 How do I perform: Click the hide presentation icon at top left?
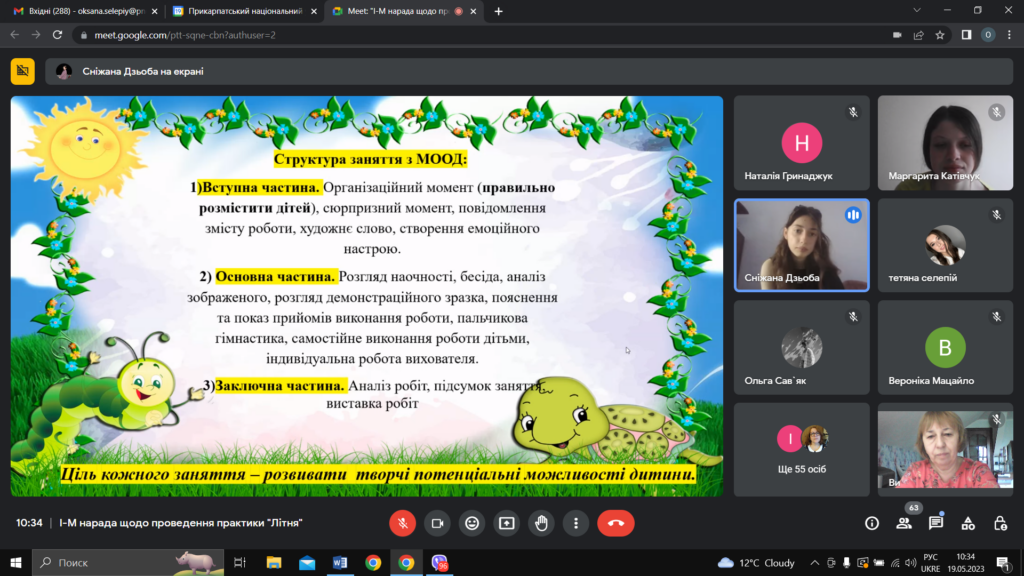pos(23,71)
